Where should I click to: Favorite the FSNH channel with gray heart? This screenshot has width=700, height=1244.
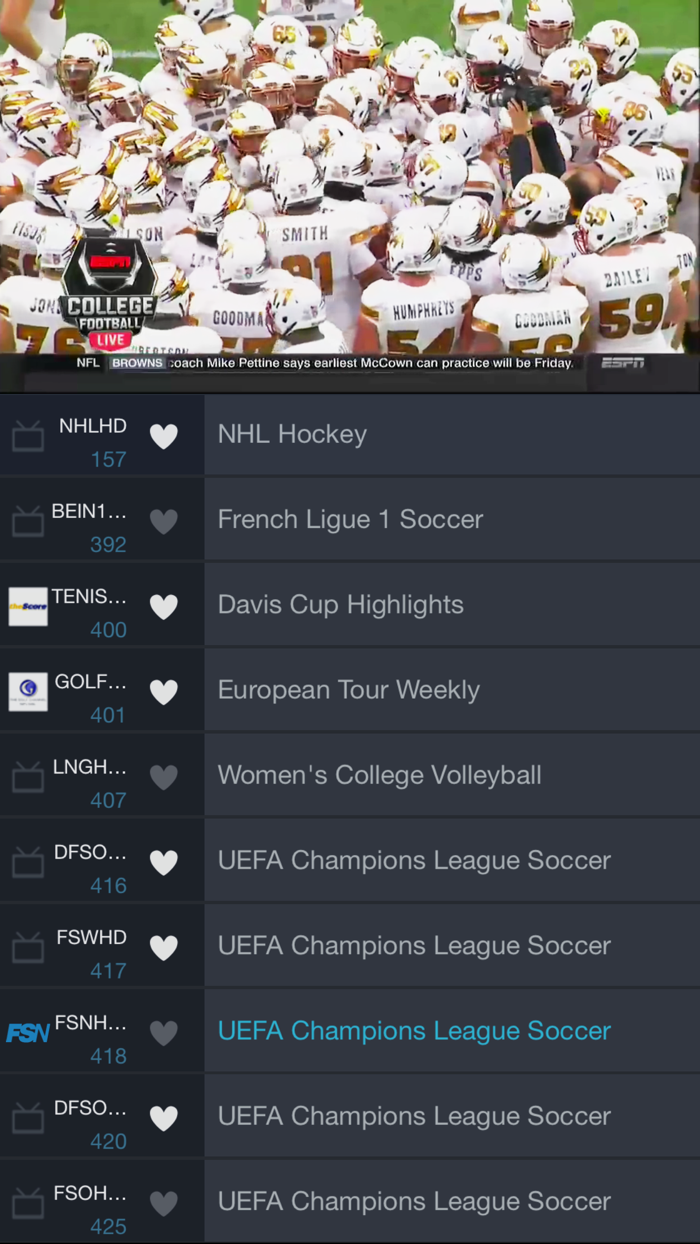tap(164, 1031)
